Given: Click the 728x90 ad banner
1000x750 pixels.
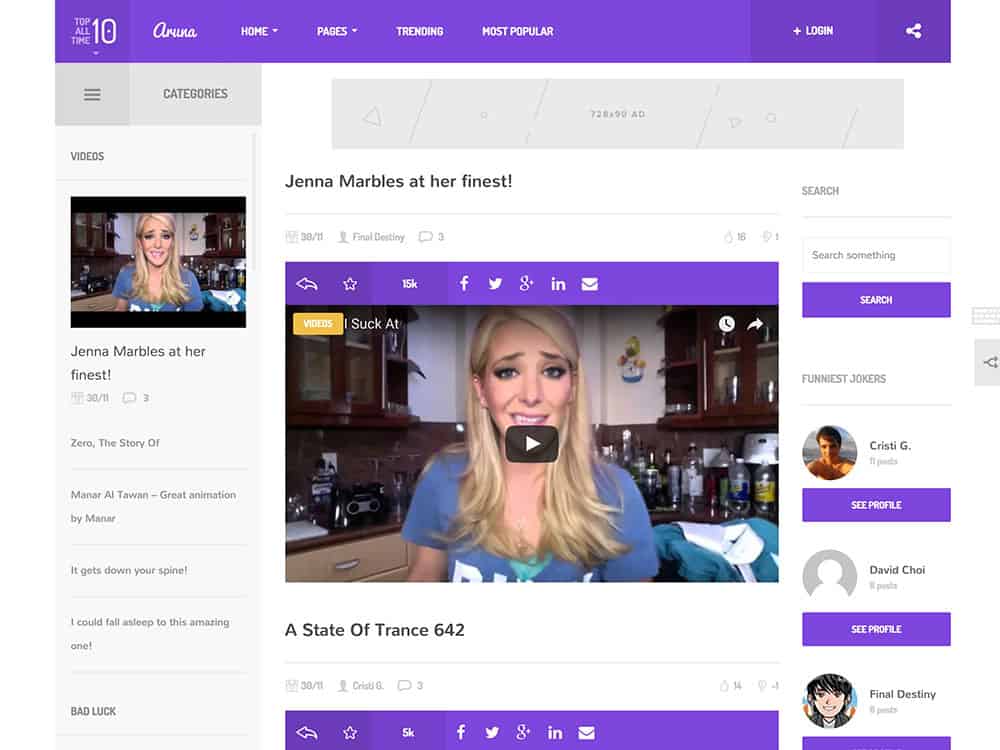Looking at the screenshot, I should tap(617, 114).
